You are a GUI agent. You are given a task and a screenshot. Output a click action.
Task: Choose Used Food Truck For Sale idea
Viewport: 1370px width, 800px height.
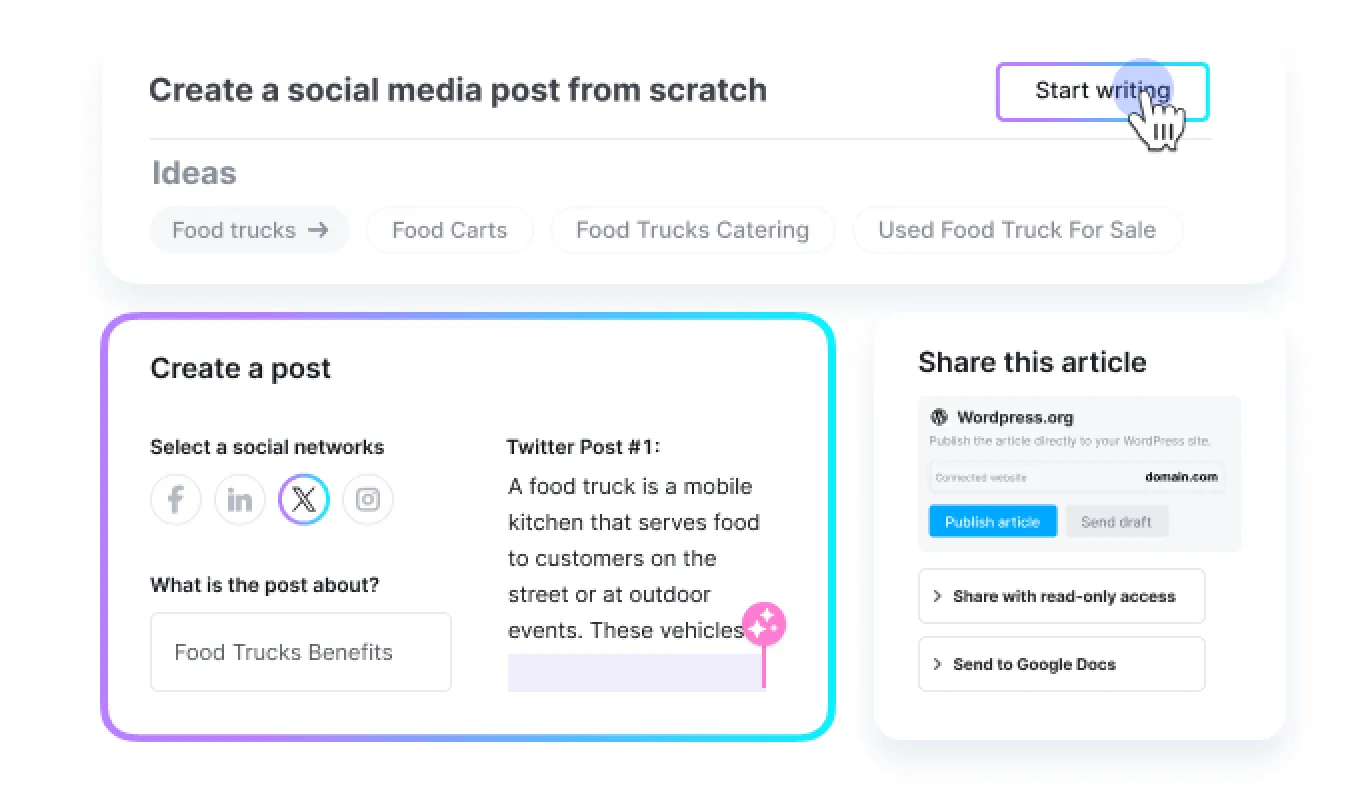(1016, 230)
